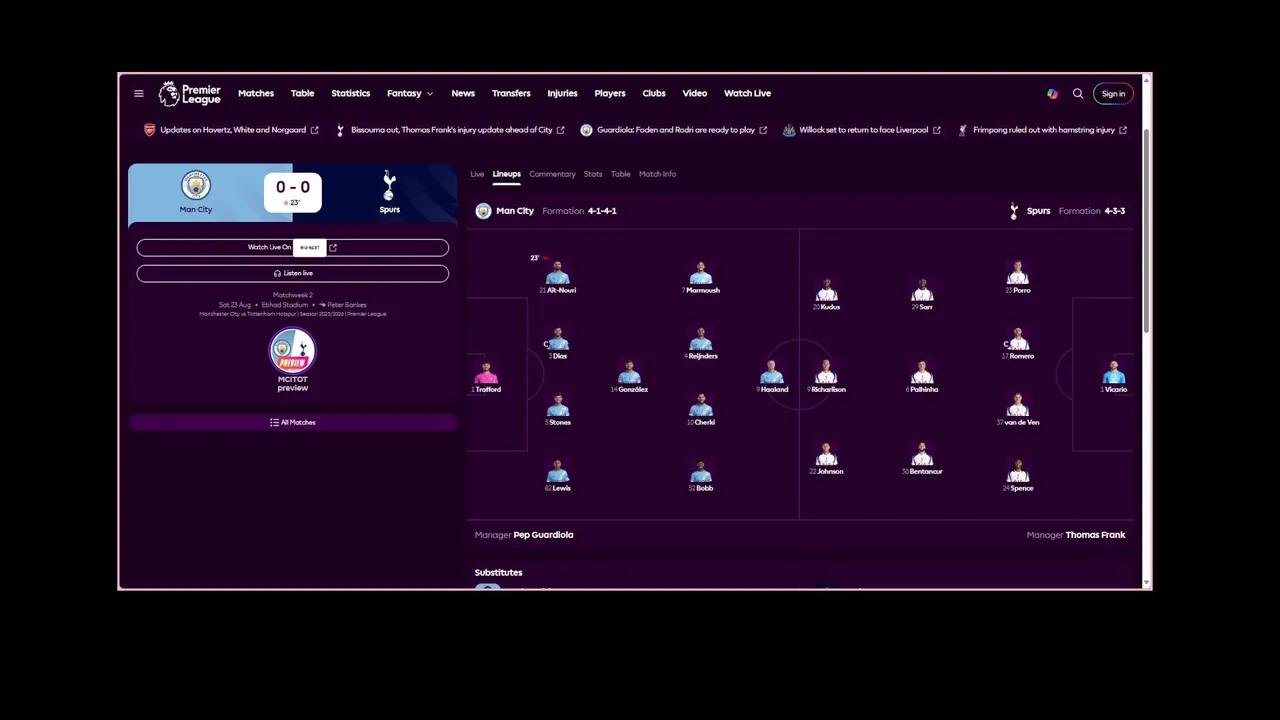Viewport: 1280px width, 720px height.
Task: Click the Spurs badge above lineup pitch
Action: 1014,211
